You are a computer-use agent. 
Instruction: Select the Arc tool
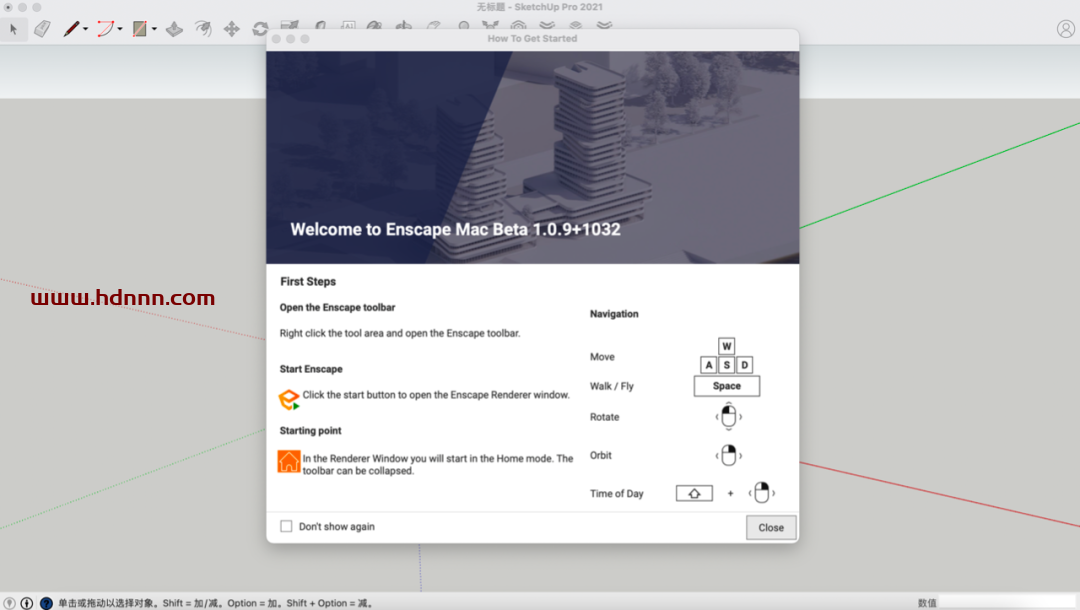click(x=105, y=29)
